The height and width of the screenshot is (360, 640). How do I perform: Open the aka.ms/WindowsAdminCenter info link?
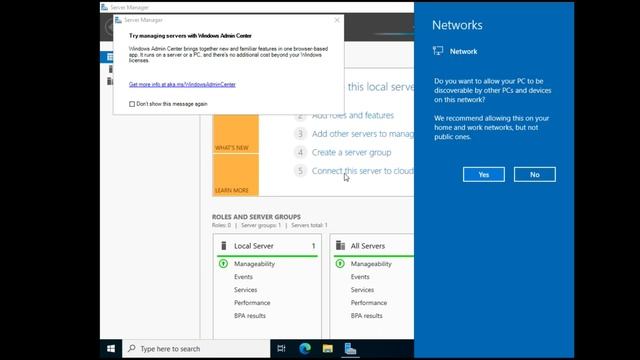pyautogui.click(x=182, y=84)
